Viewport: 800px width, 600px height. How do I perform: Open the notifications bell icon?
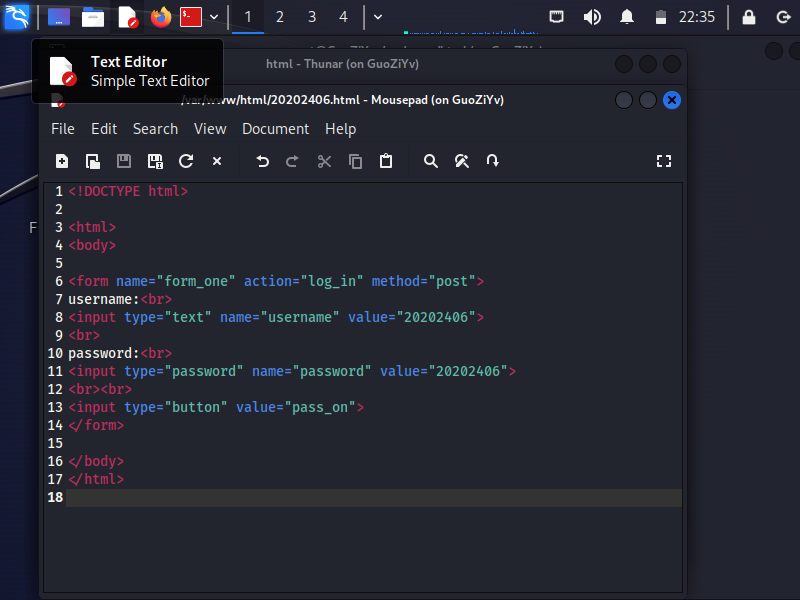tap(627, 17)
